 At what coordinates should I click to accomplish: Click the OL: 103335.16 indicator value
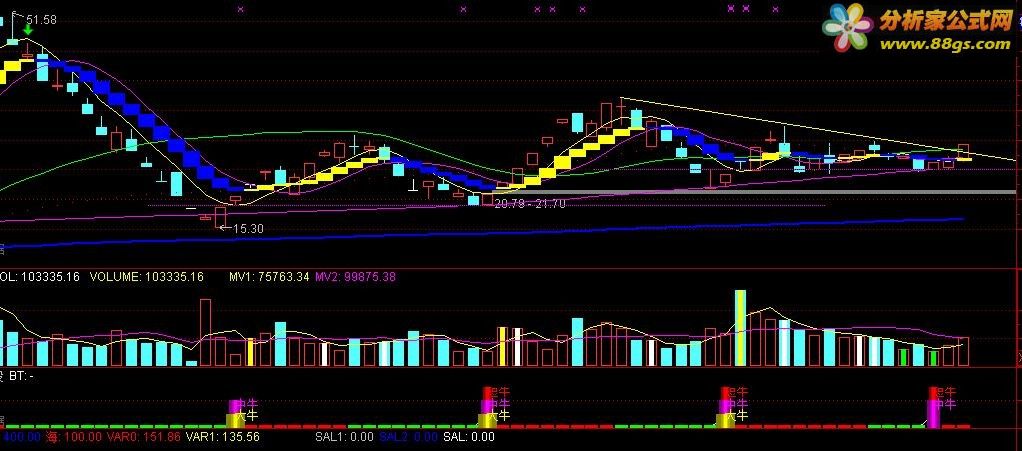pyautogui.click(x=40, y=277)
